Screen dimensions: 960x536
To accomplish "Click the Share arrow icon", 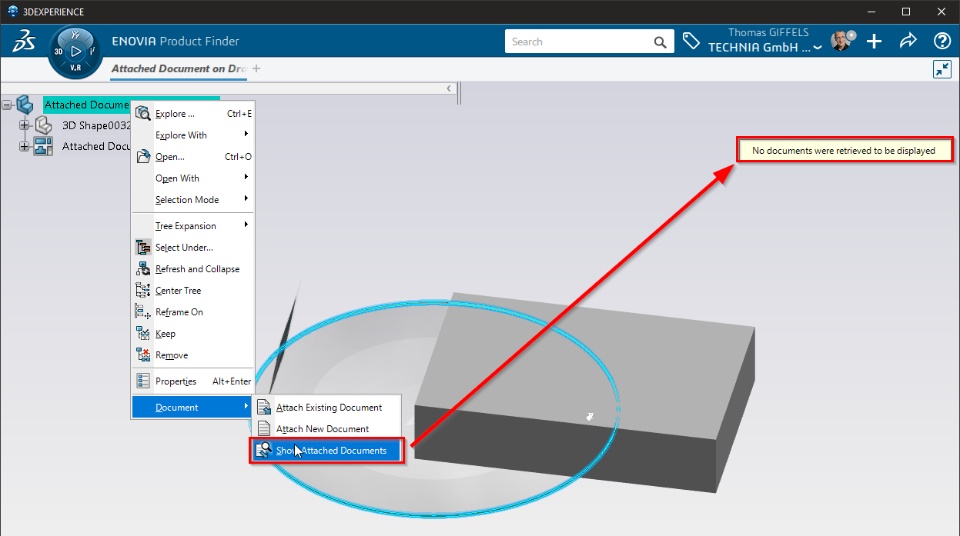I will coord(908,41).
